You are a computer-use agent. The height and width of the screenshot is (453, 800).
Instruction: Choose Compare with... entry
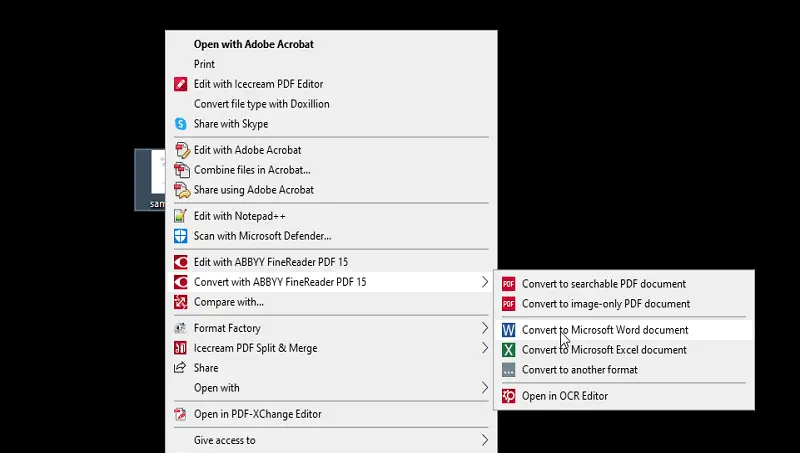(x=332, y=302)
